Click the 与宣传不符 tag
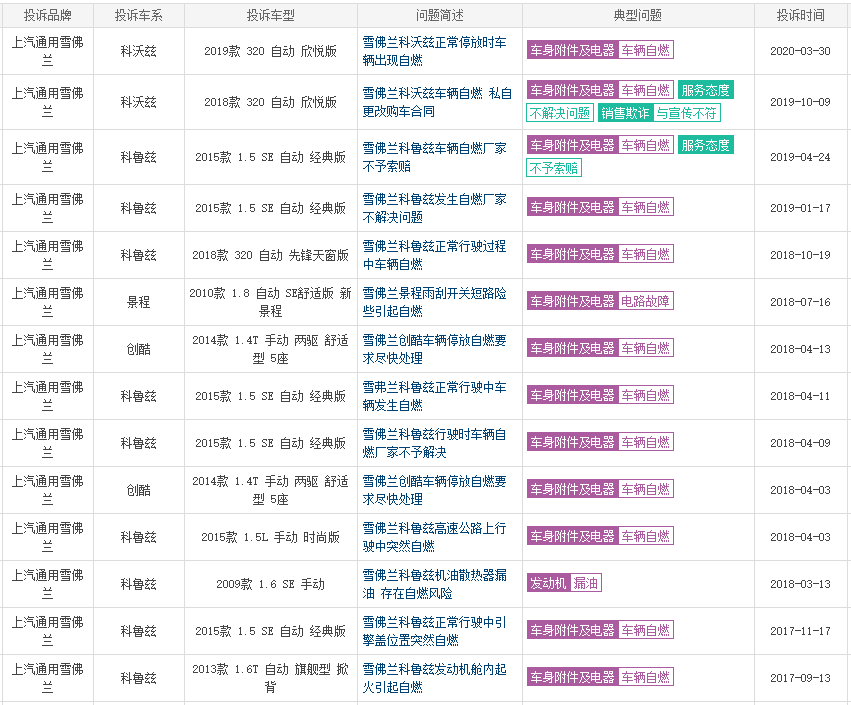 click(x=686, y=113)
